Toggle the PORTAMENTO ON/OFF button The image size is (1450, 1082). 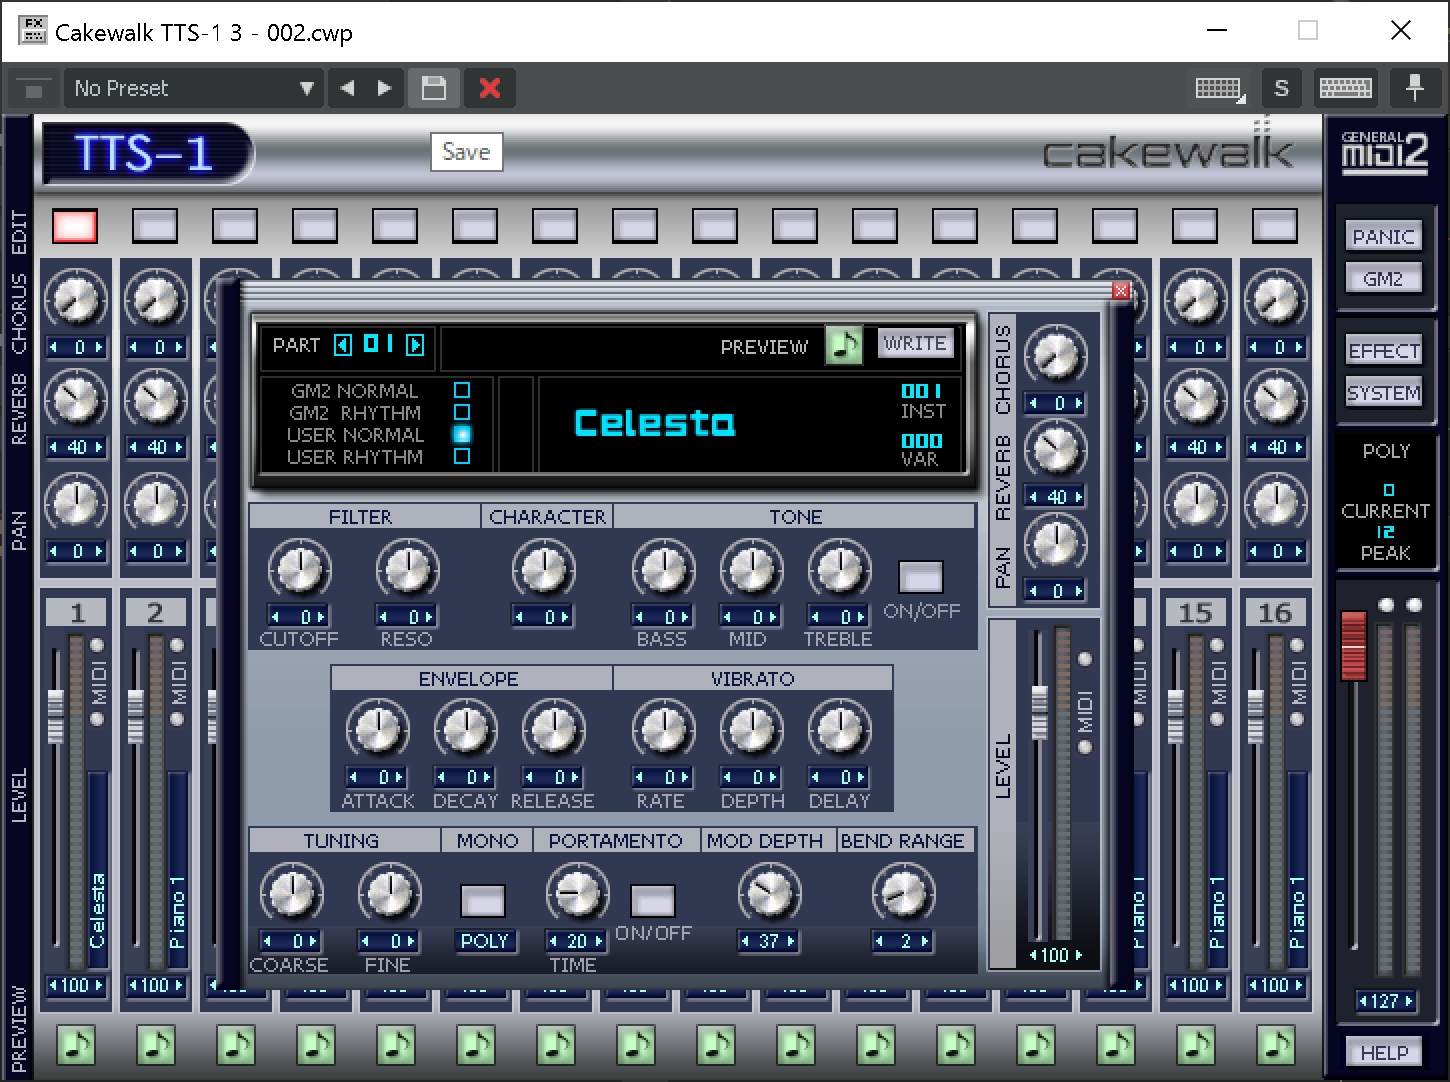pyautogui.click(x=653, y=901)
